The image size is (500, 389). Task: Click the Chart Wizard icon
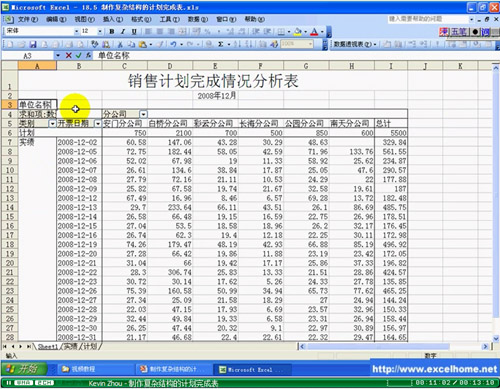coord(263,44)
